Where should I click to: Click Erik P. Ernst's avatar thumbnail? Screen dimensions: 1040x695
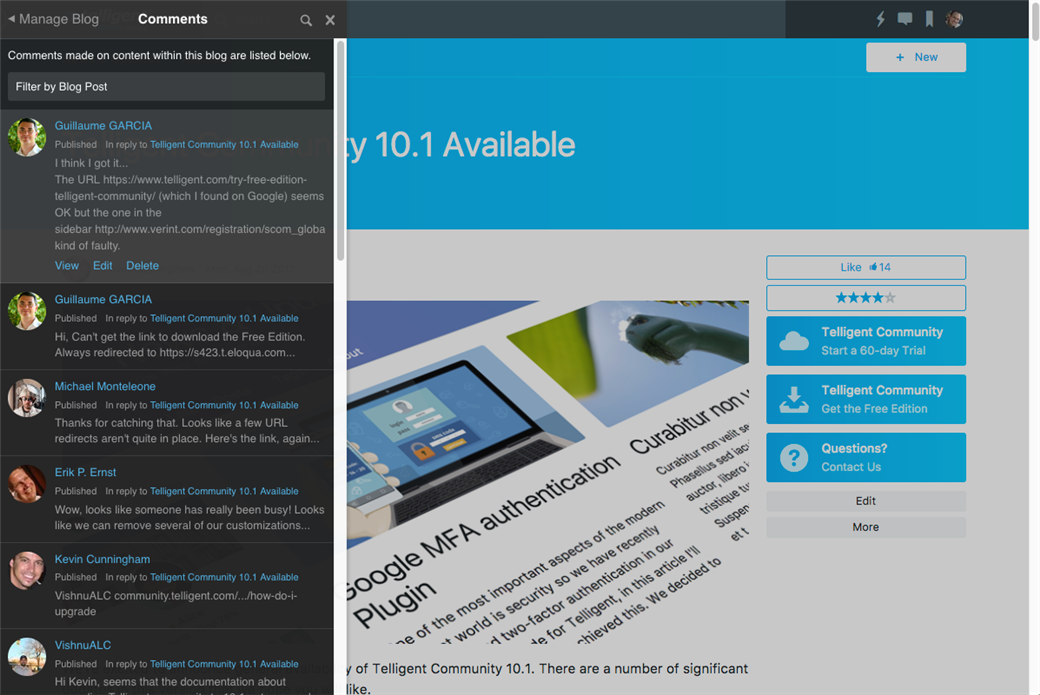27,484
